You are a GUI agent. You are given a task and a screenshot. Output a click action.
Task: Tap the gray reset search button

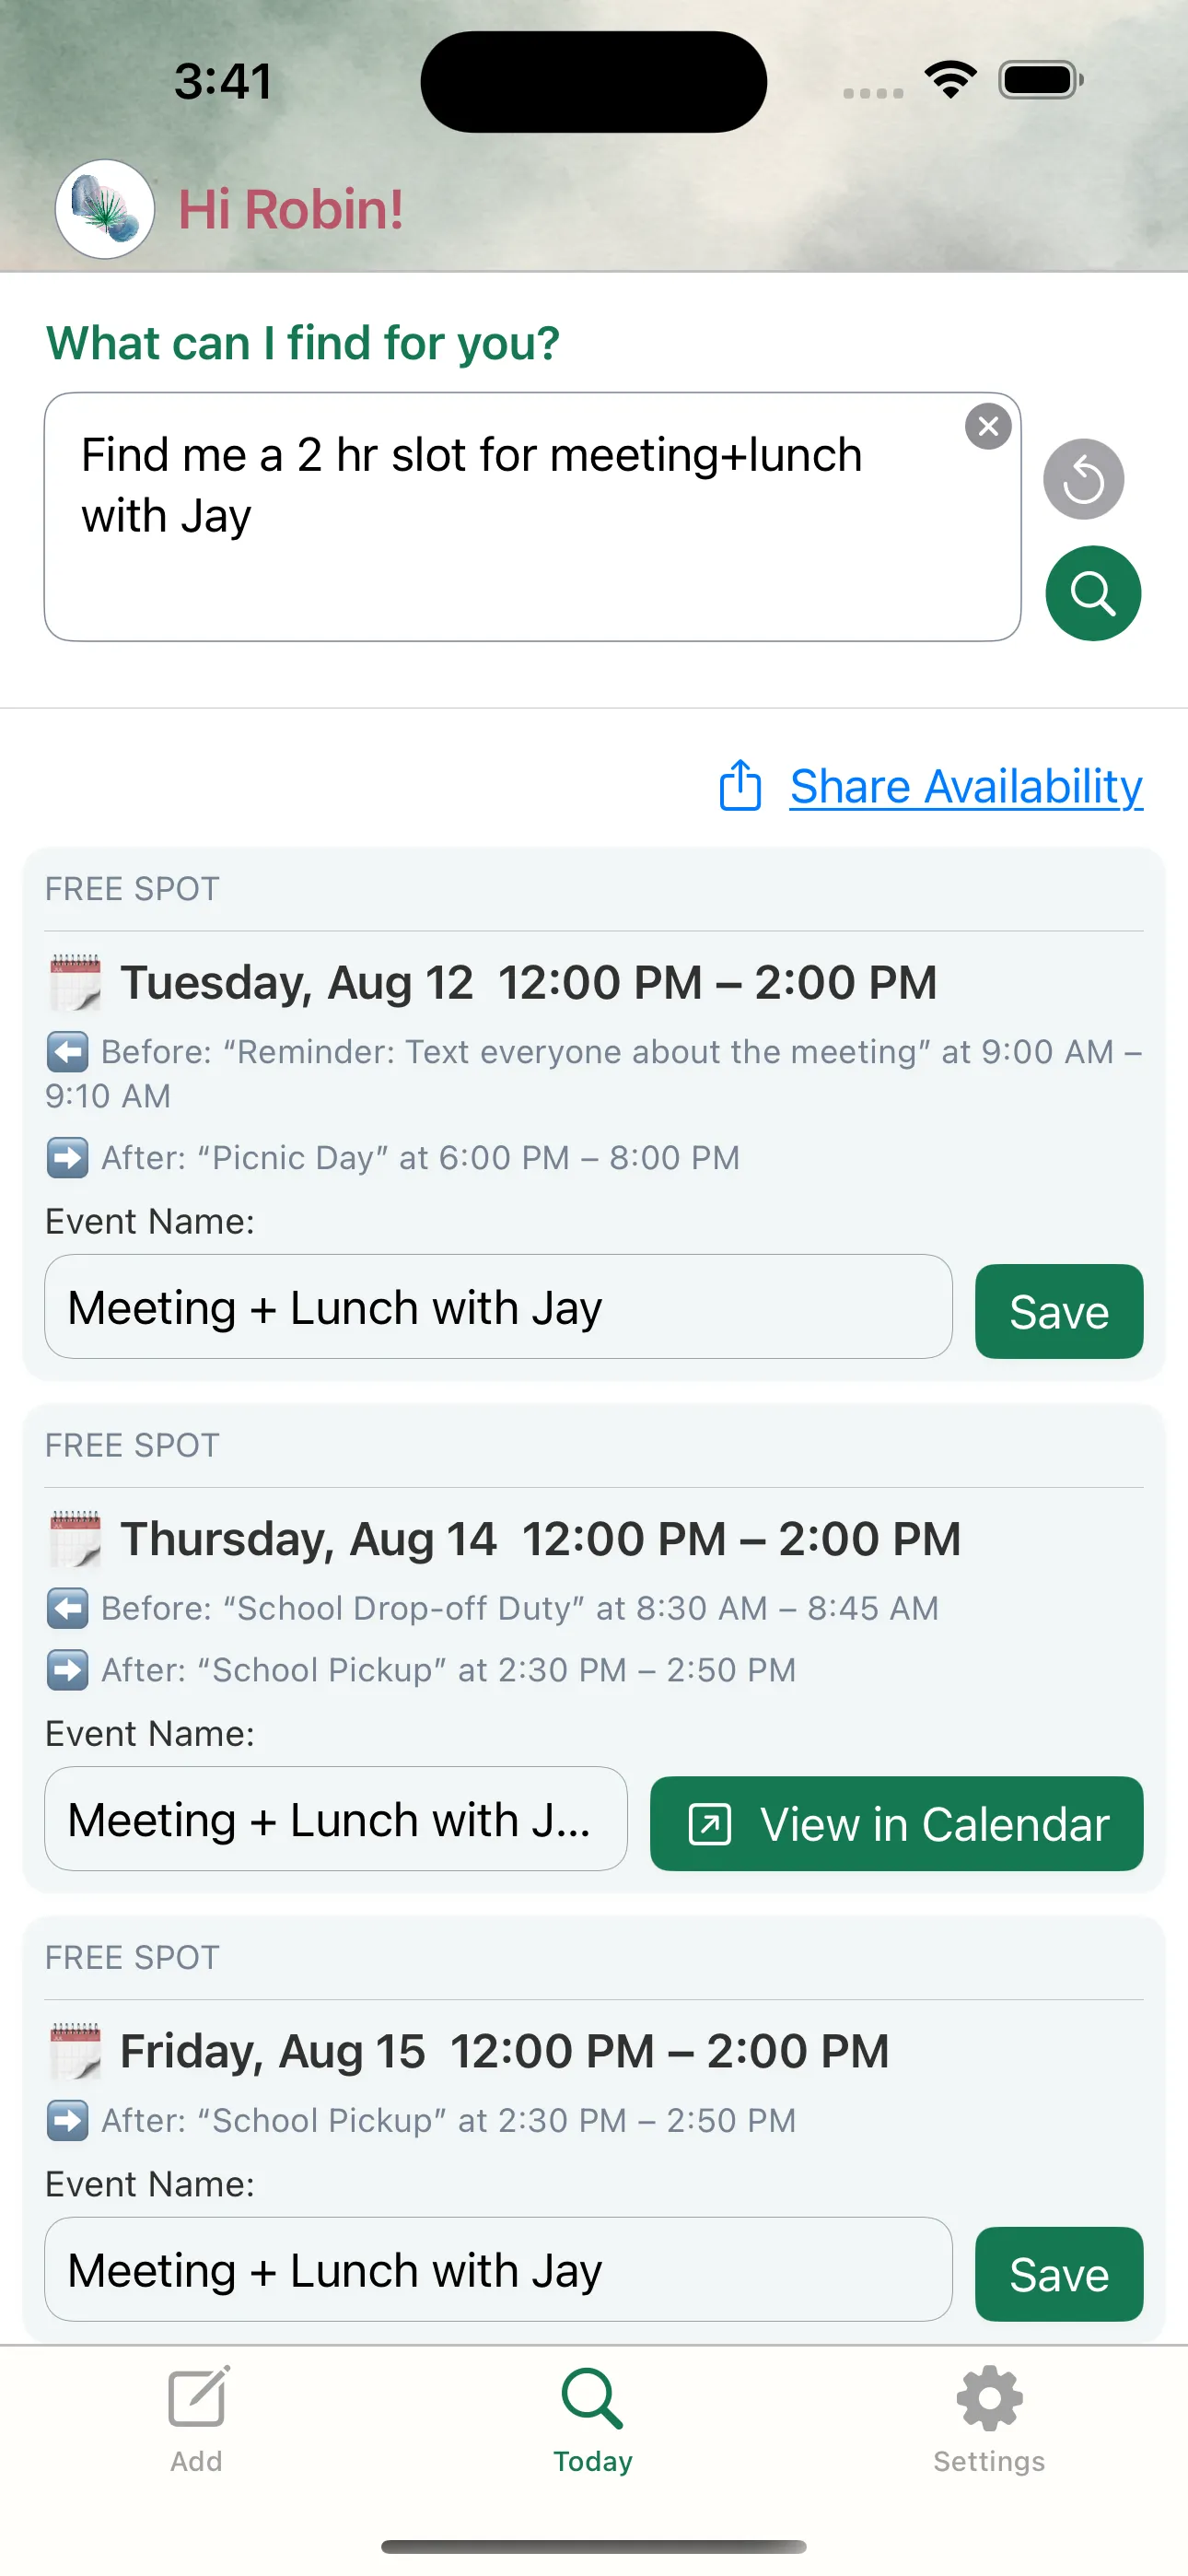[x=1083, y=480]
